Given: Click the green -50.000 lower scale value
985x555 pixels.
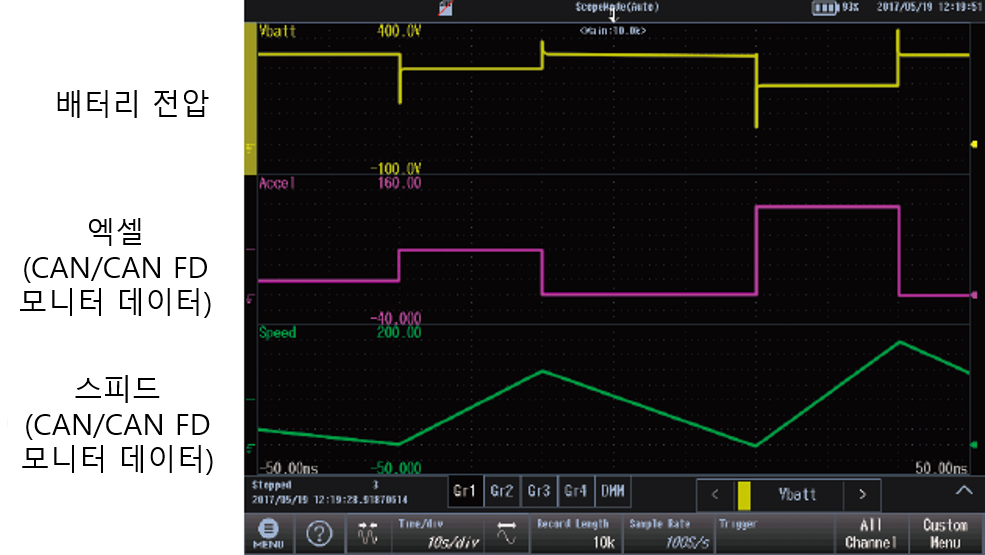Looking at the screenshot, I should tap(395, 468).
